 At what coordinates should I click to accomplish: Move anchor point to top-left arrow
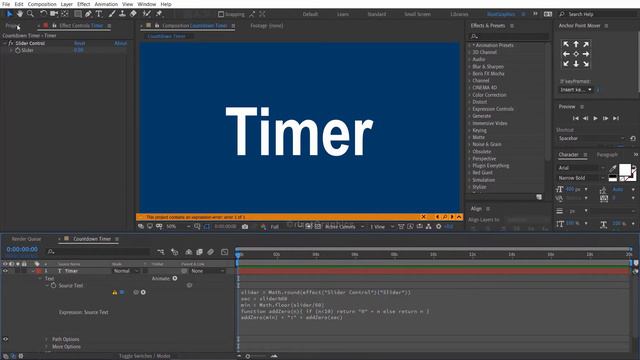(x=566, y=44)
